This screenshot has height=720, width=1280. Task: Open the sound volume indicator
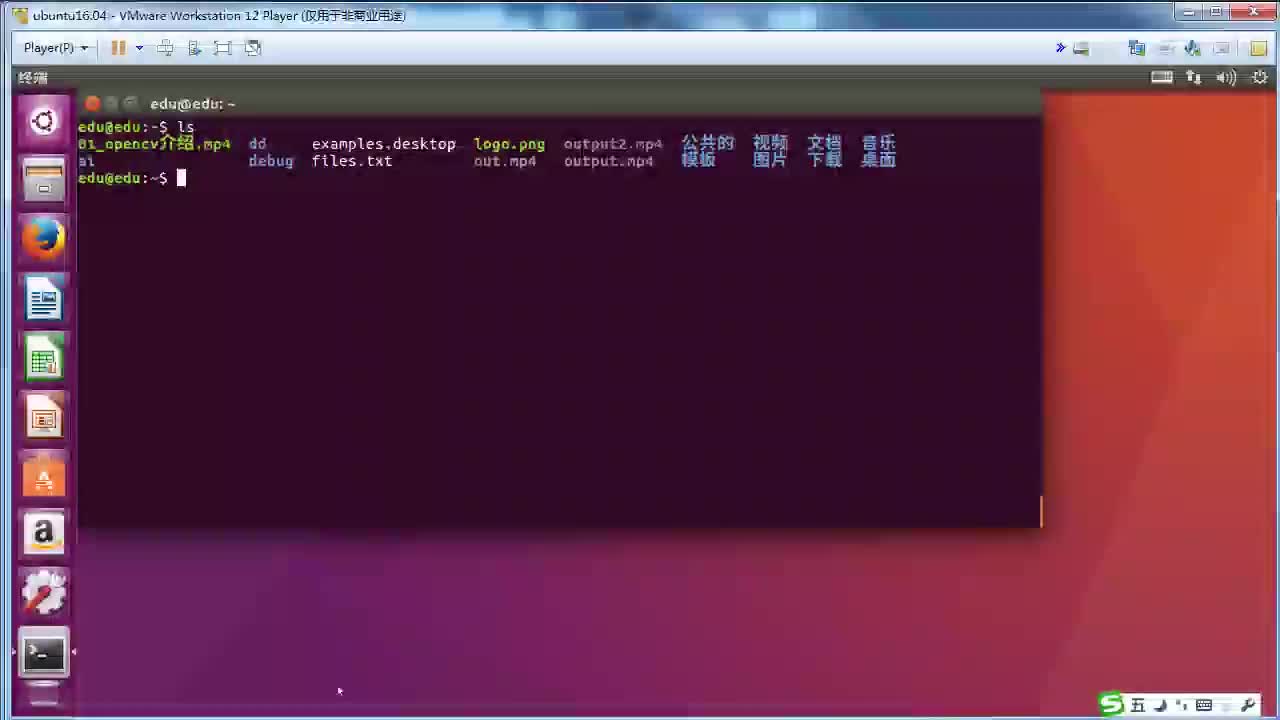click(x=1227, y=77)
